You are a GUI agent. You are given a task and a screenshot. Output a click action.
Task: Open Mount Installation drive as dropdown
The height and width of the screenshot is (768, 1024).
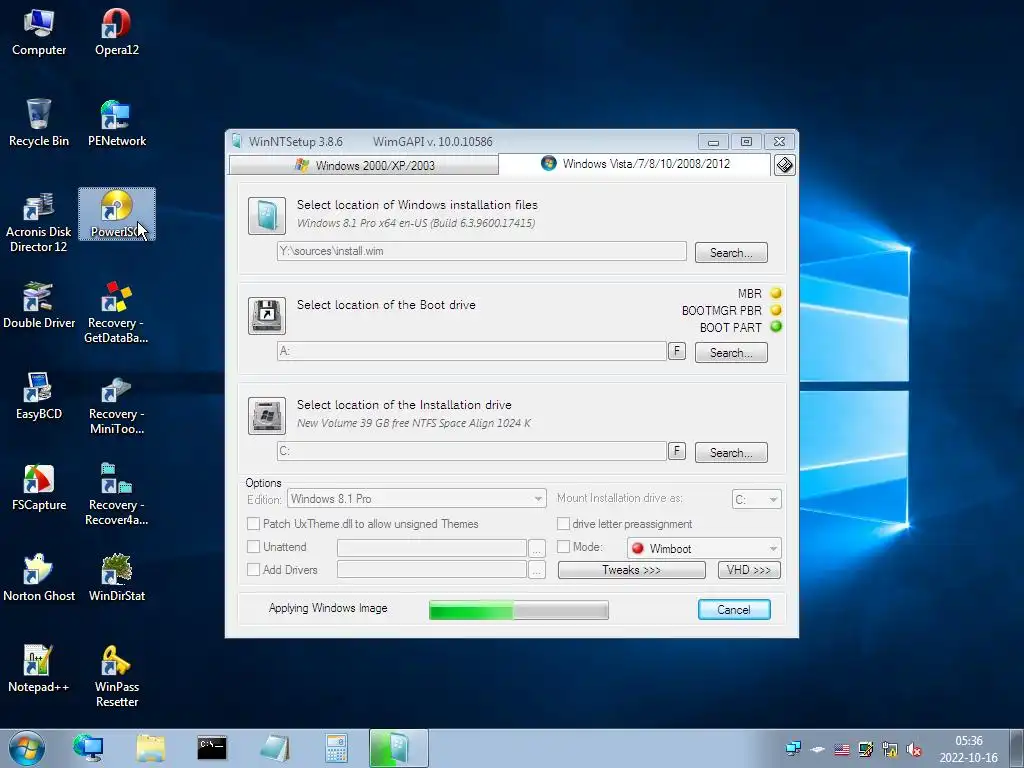pyautogui.click(x=756, y=500)
